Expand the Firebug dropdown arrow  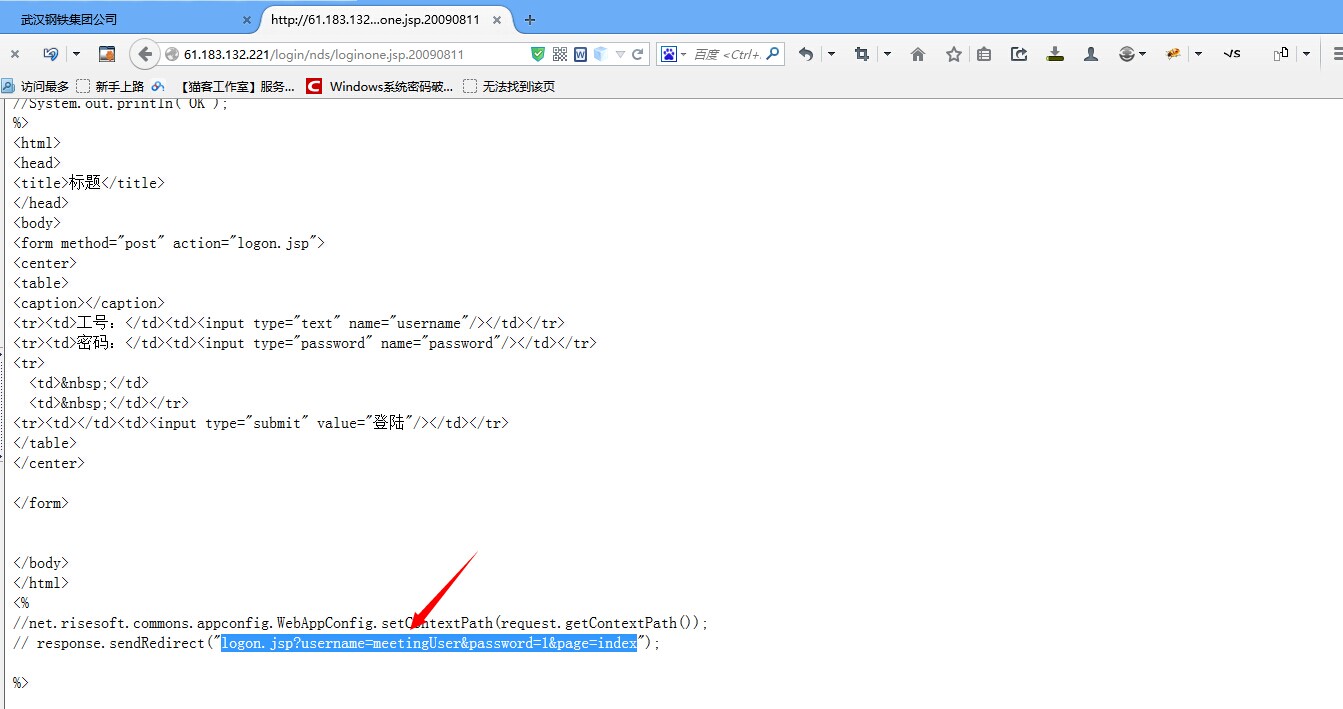1198,54
